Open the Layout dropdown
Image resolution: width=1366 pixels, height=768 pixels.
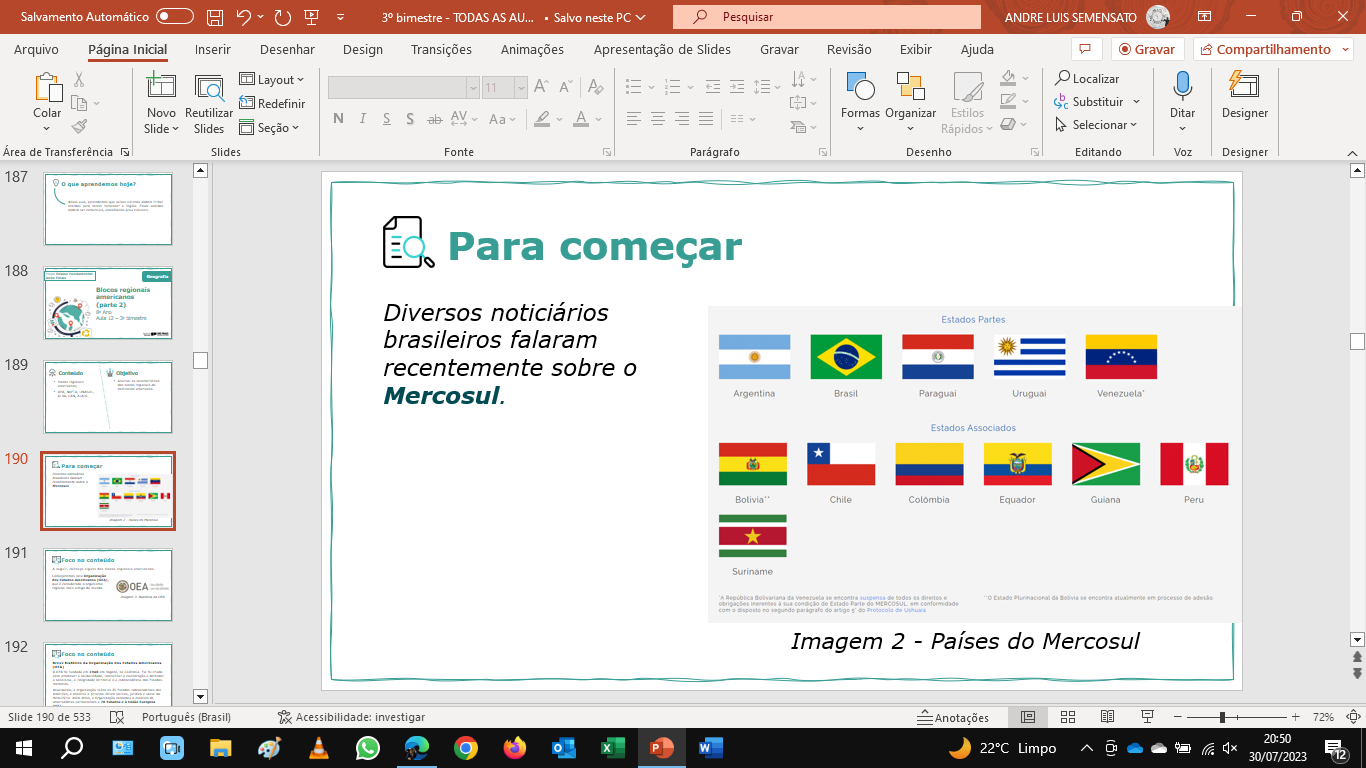click(x=272, y=79)
